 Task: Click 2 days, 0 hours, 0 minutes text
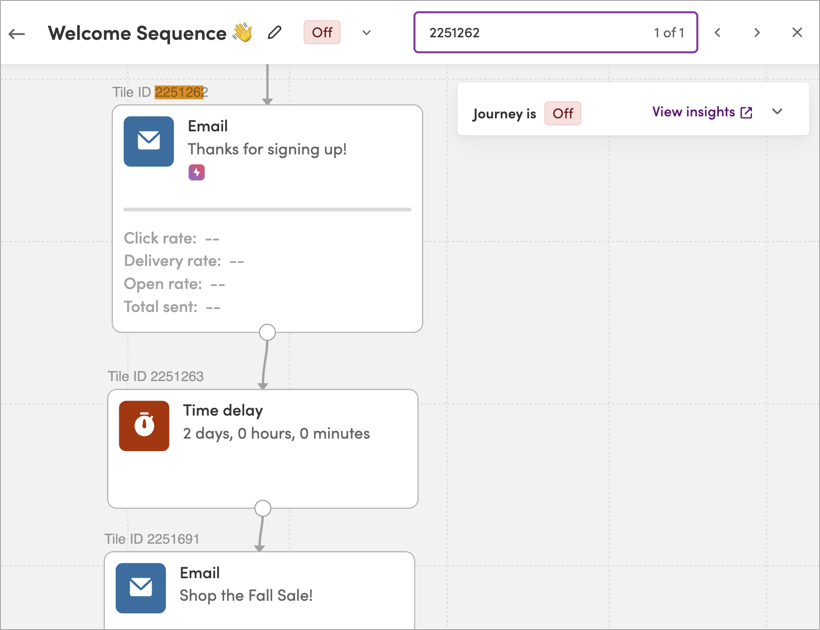pos(276,433)
